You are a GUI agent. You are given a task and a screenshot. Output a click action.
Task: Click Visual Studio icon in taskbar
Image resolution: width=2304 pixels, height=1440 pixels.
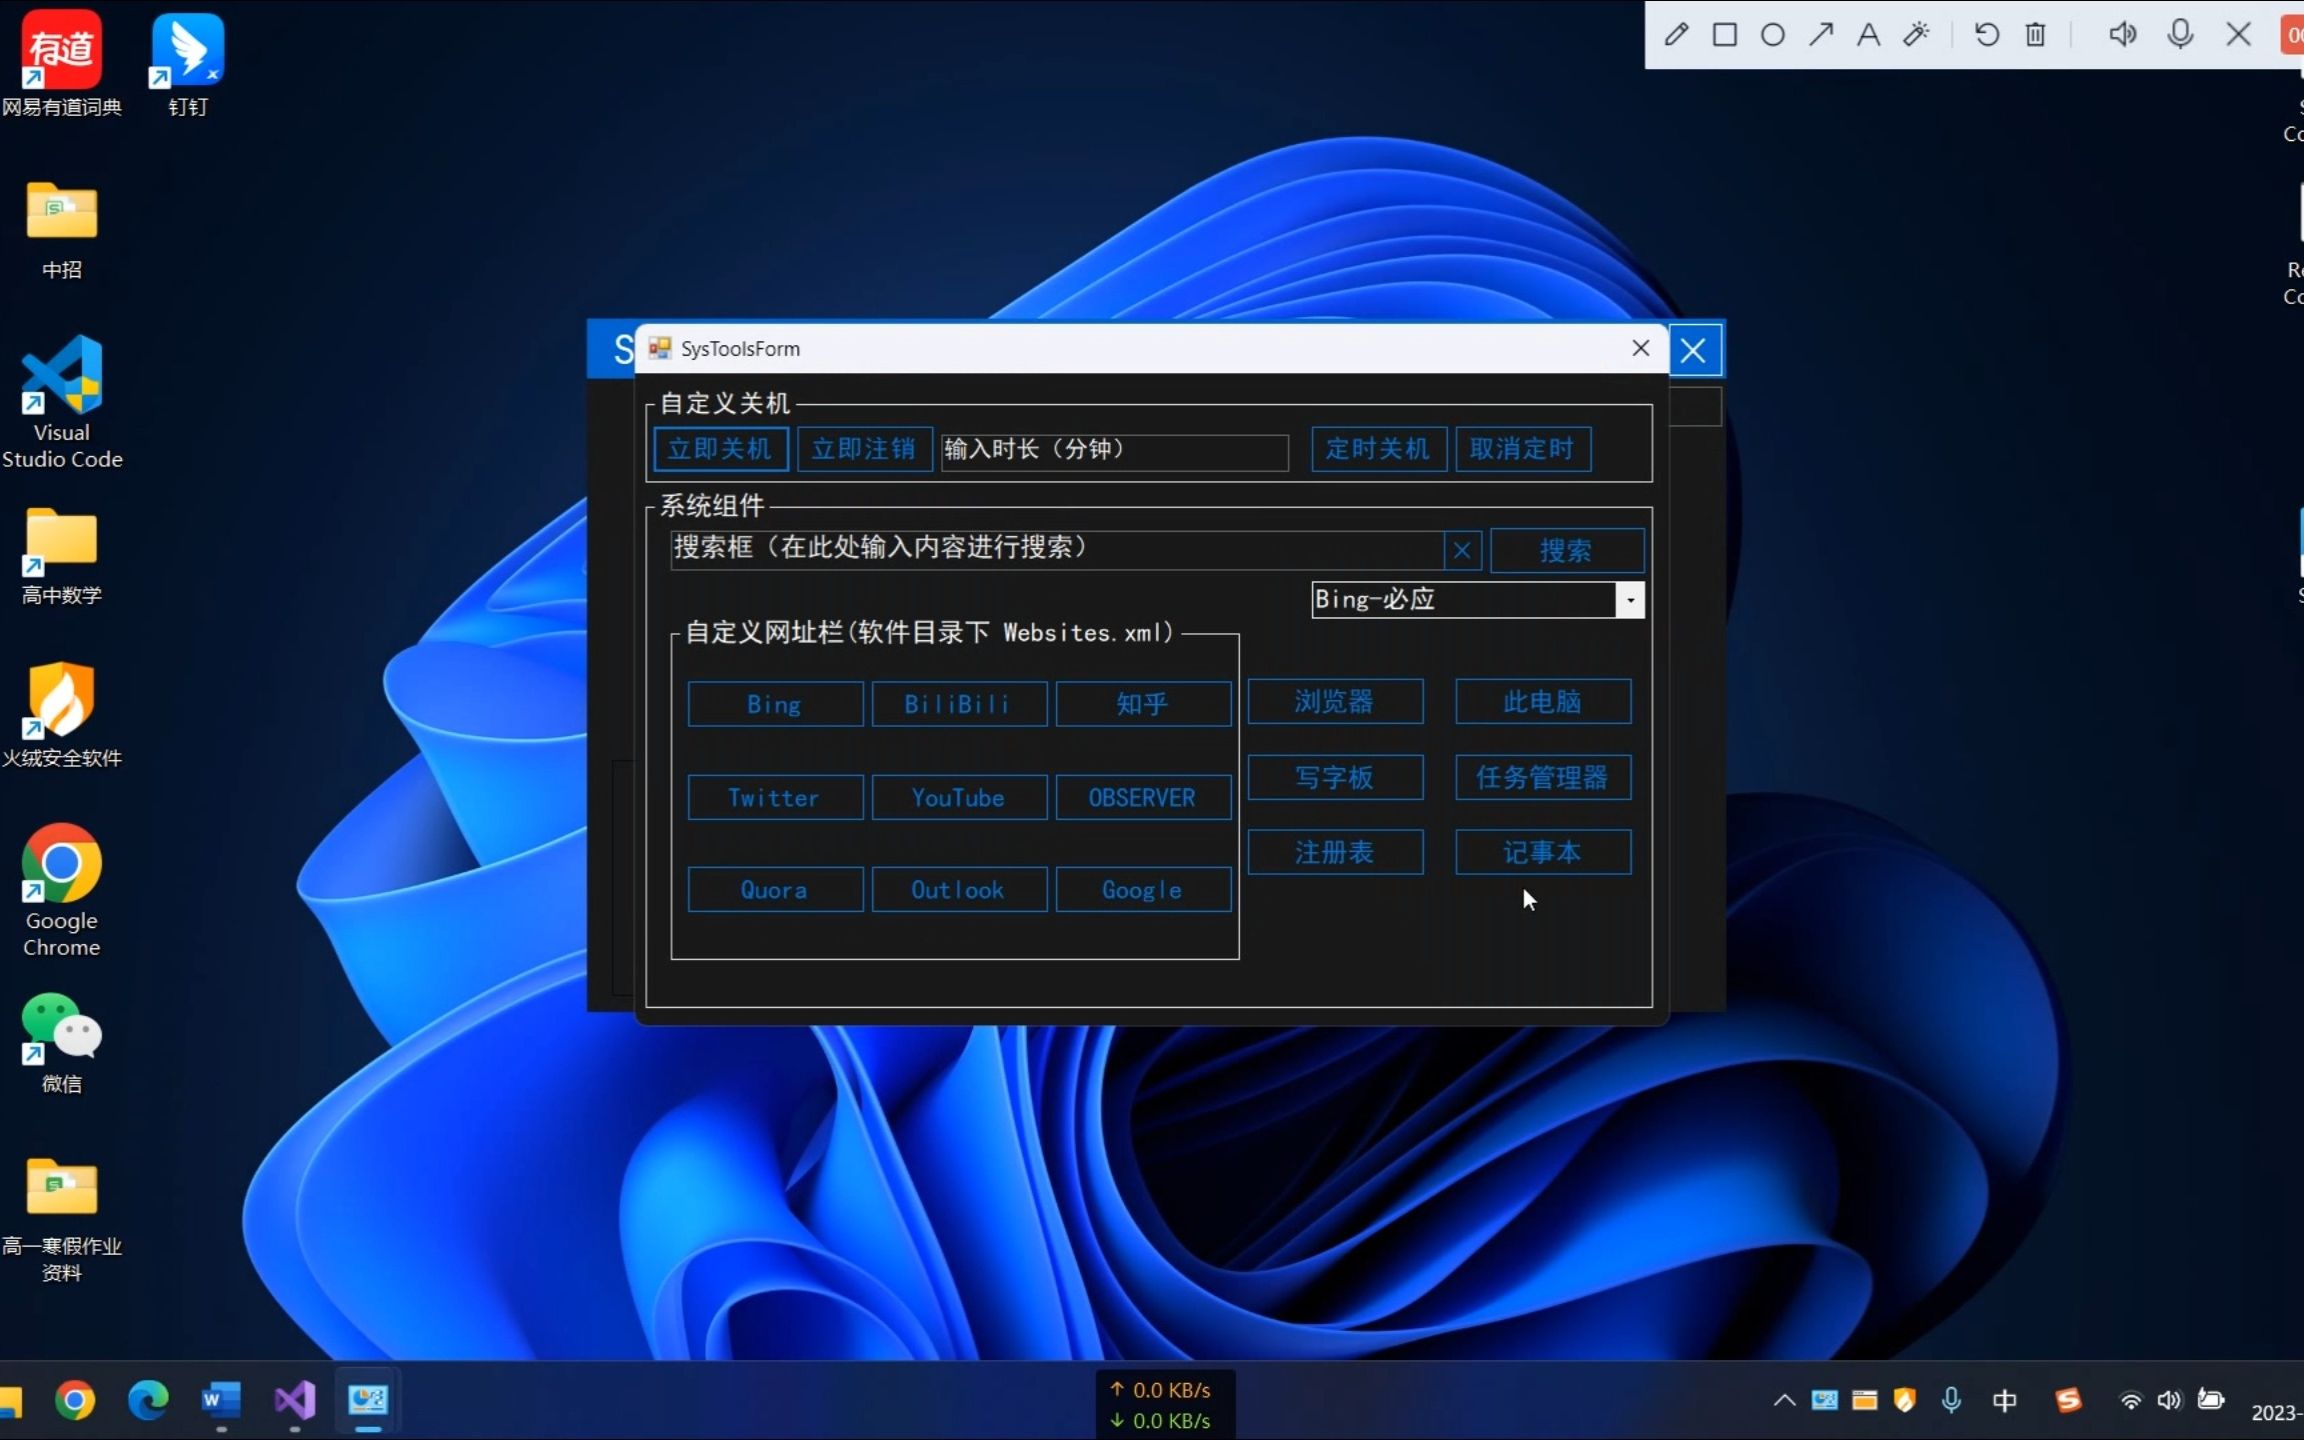click(x=295, y=1400)
